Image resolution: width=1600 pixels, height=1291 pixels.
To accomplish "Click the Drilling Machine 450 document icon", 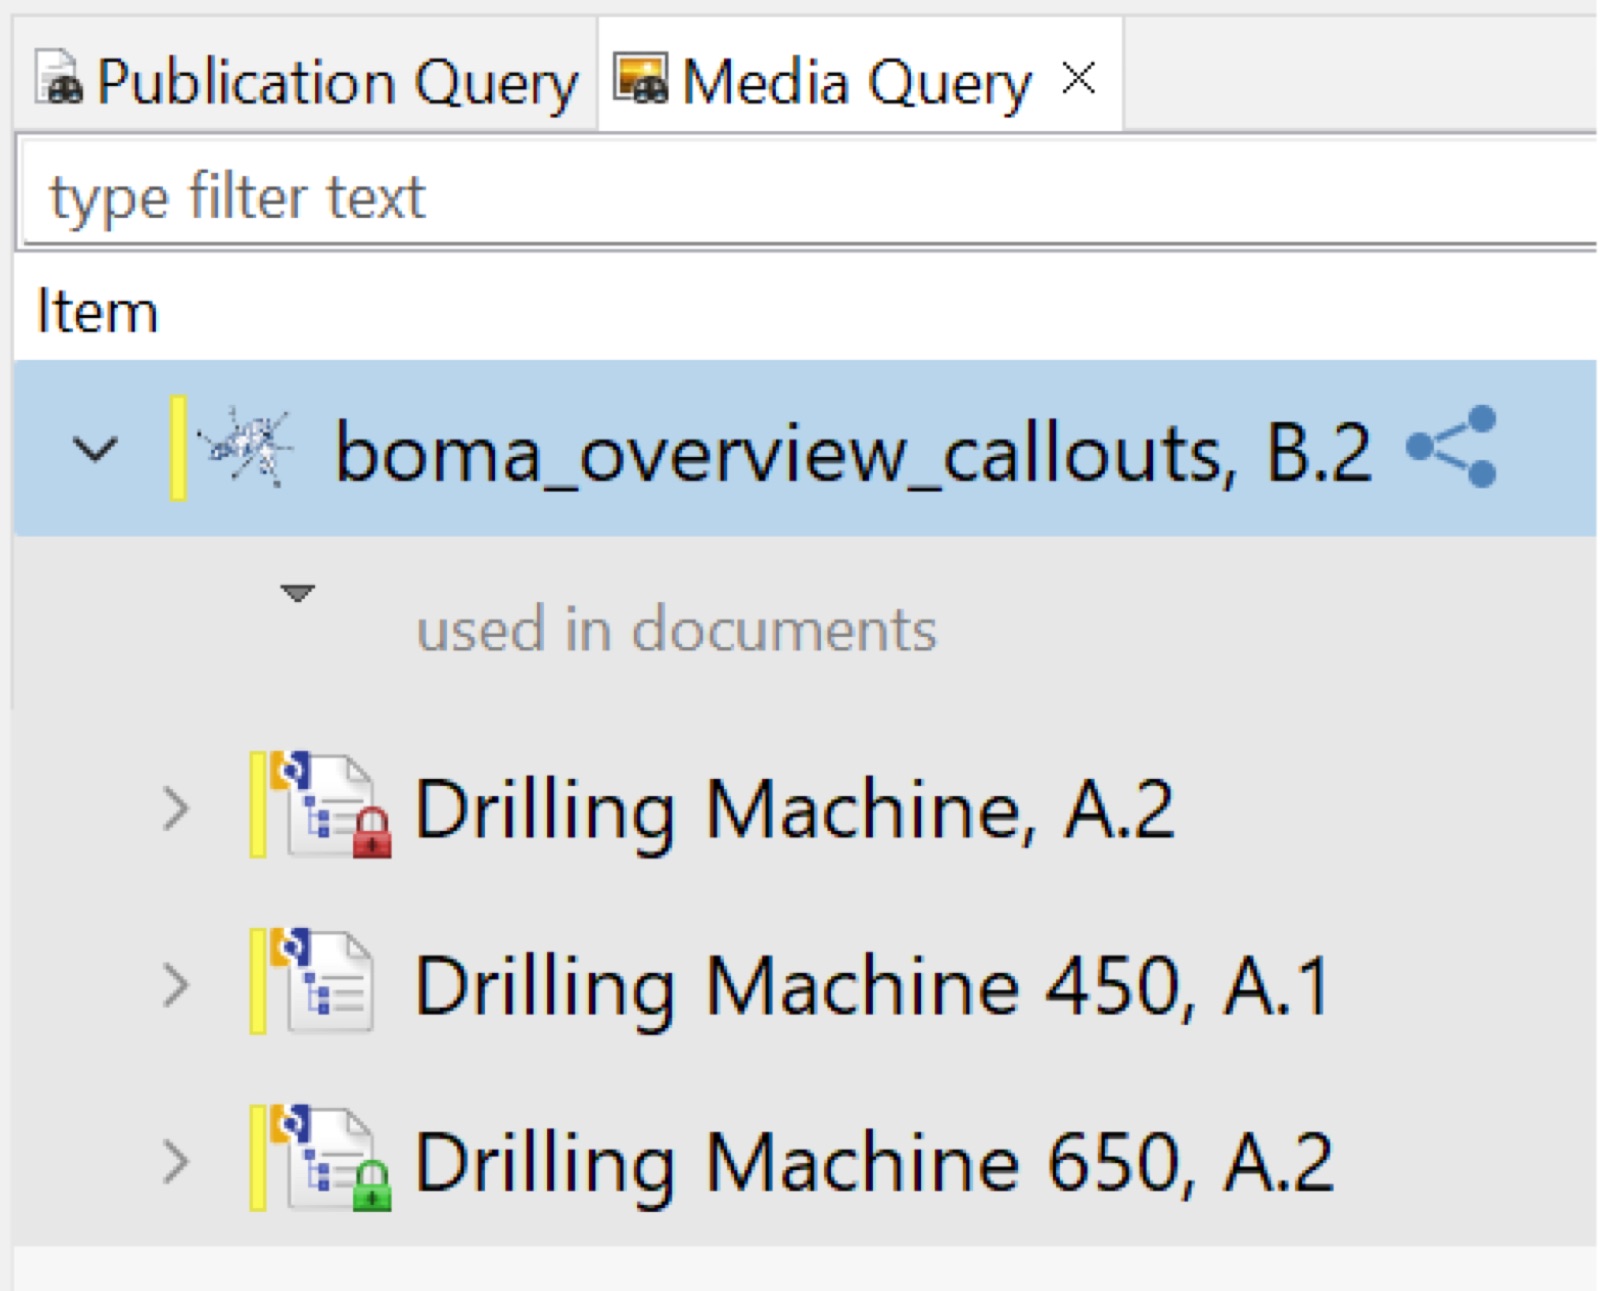I will 323,981.
